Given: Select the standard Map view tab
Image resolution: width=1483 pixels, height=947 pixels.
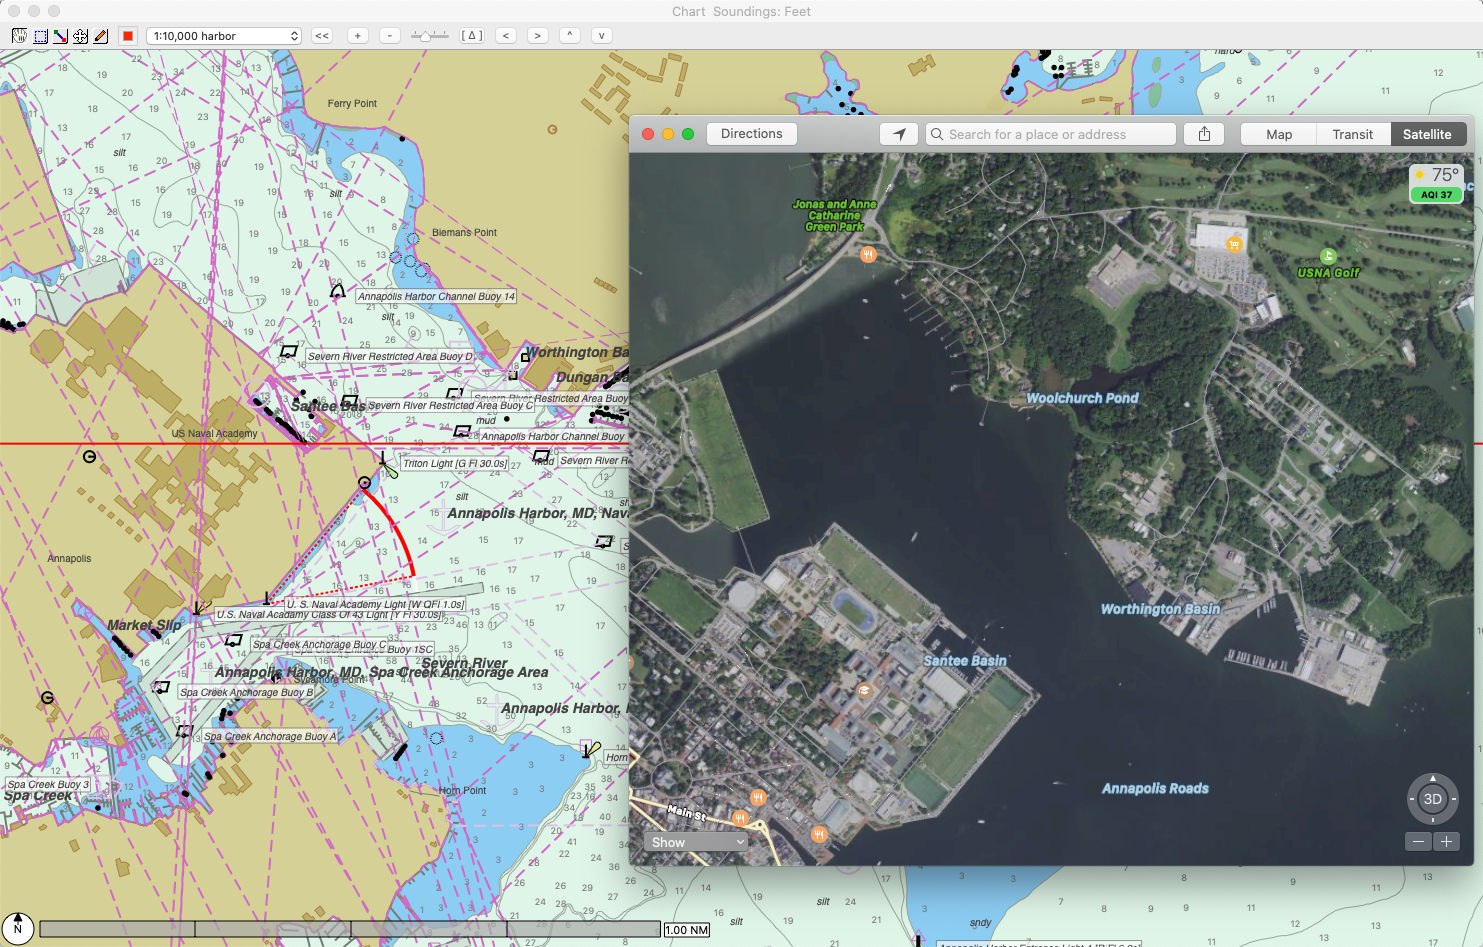Looking at the screenshot, I should [1278, 134].
